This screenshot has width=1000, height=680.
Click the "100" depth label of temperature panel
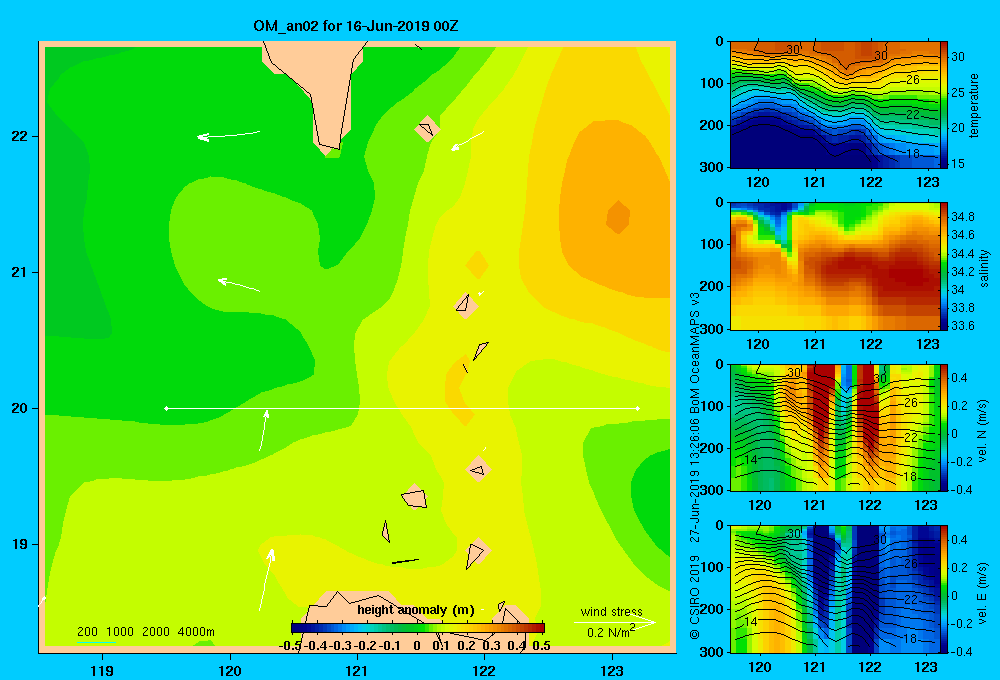click(x=713, y=83)
